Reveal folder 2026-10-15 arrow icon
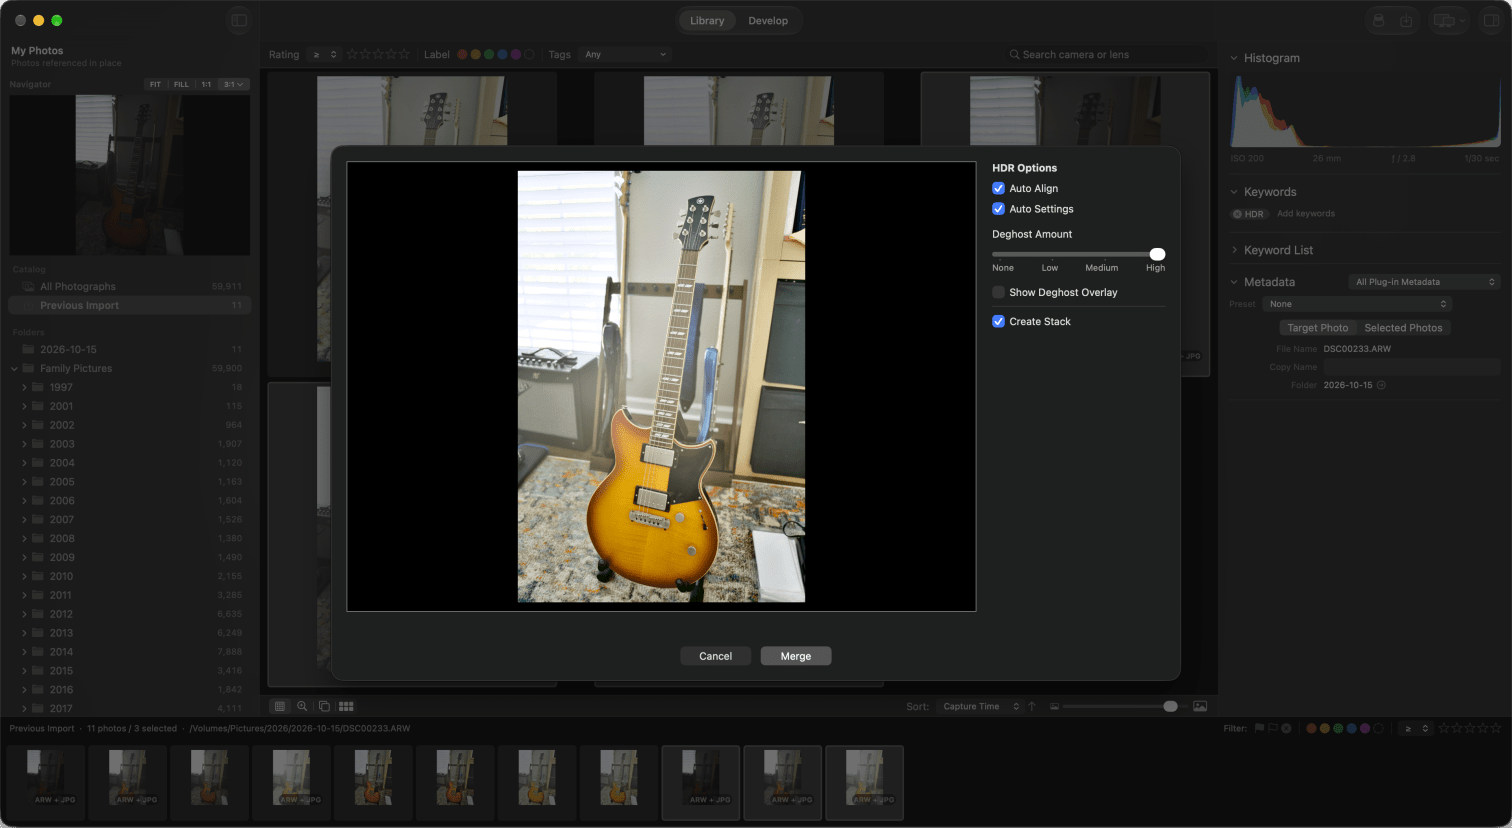This screenshot has width=1512, height=828. pos(1381,385)
